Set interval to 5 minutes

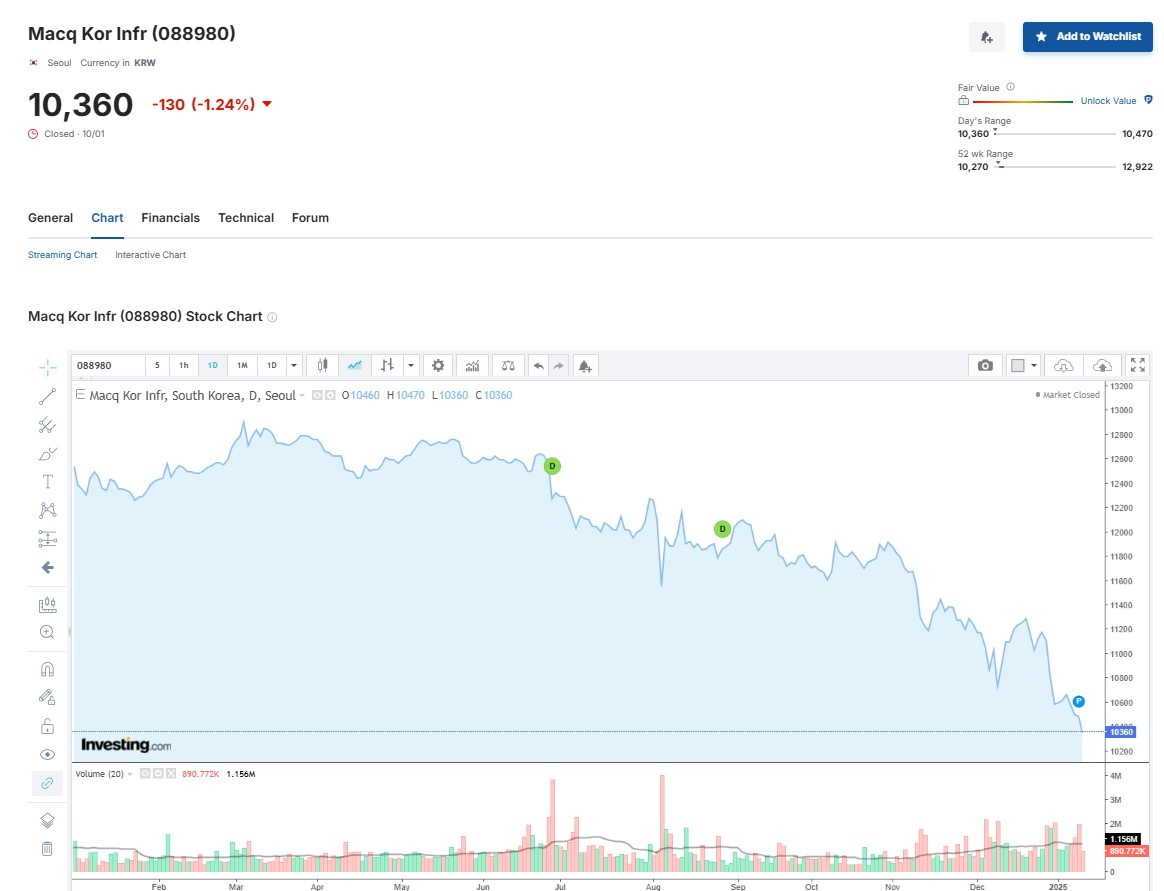157,365
